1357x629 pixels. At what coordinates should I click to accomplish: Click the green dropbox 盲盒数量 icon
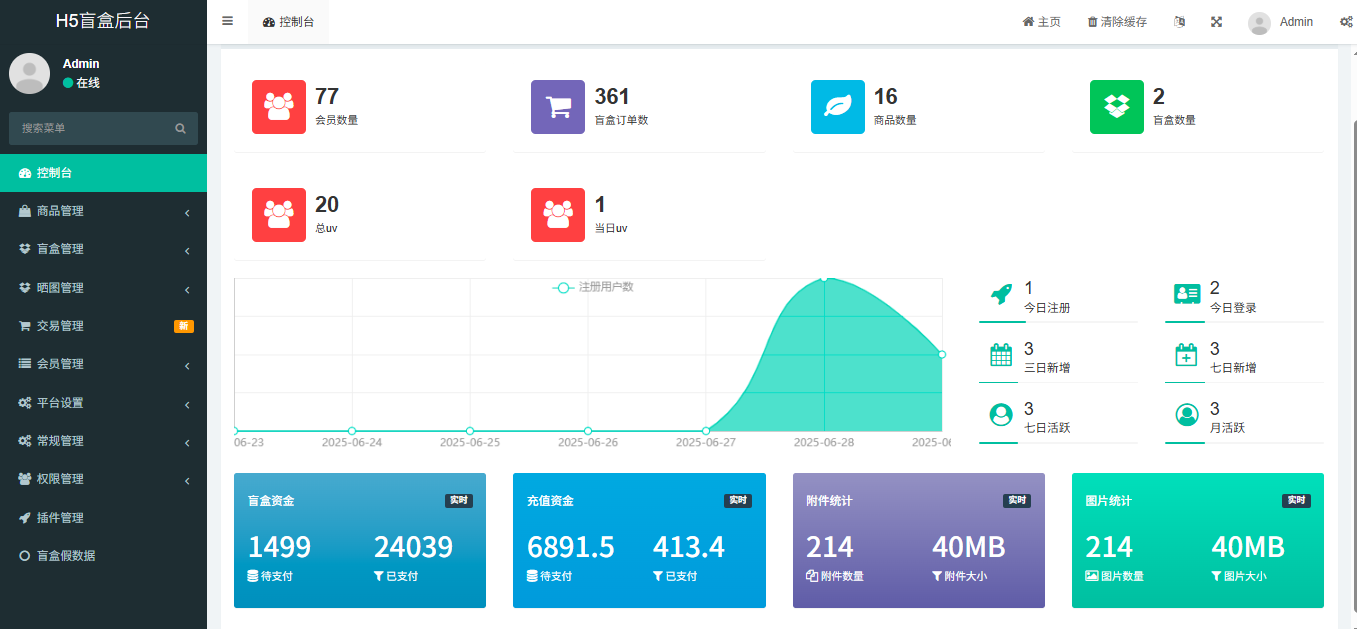click(x=1116, y=106)
